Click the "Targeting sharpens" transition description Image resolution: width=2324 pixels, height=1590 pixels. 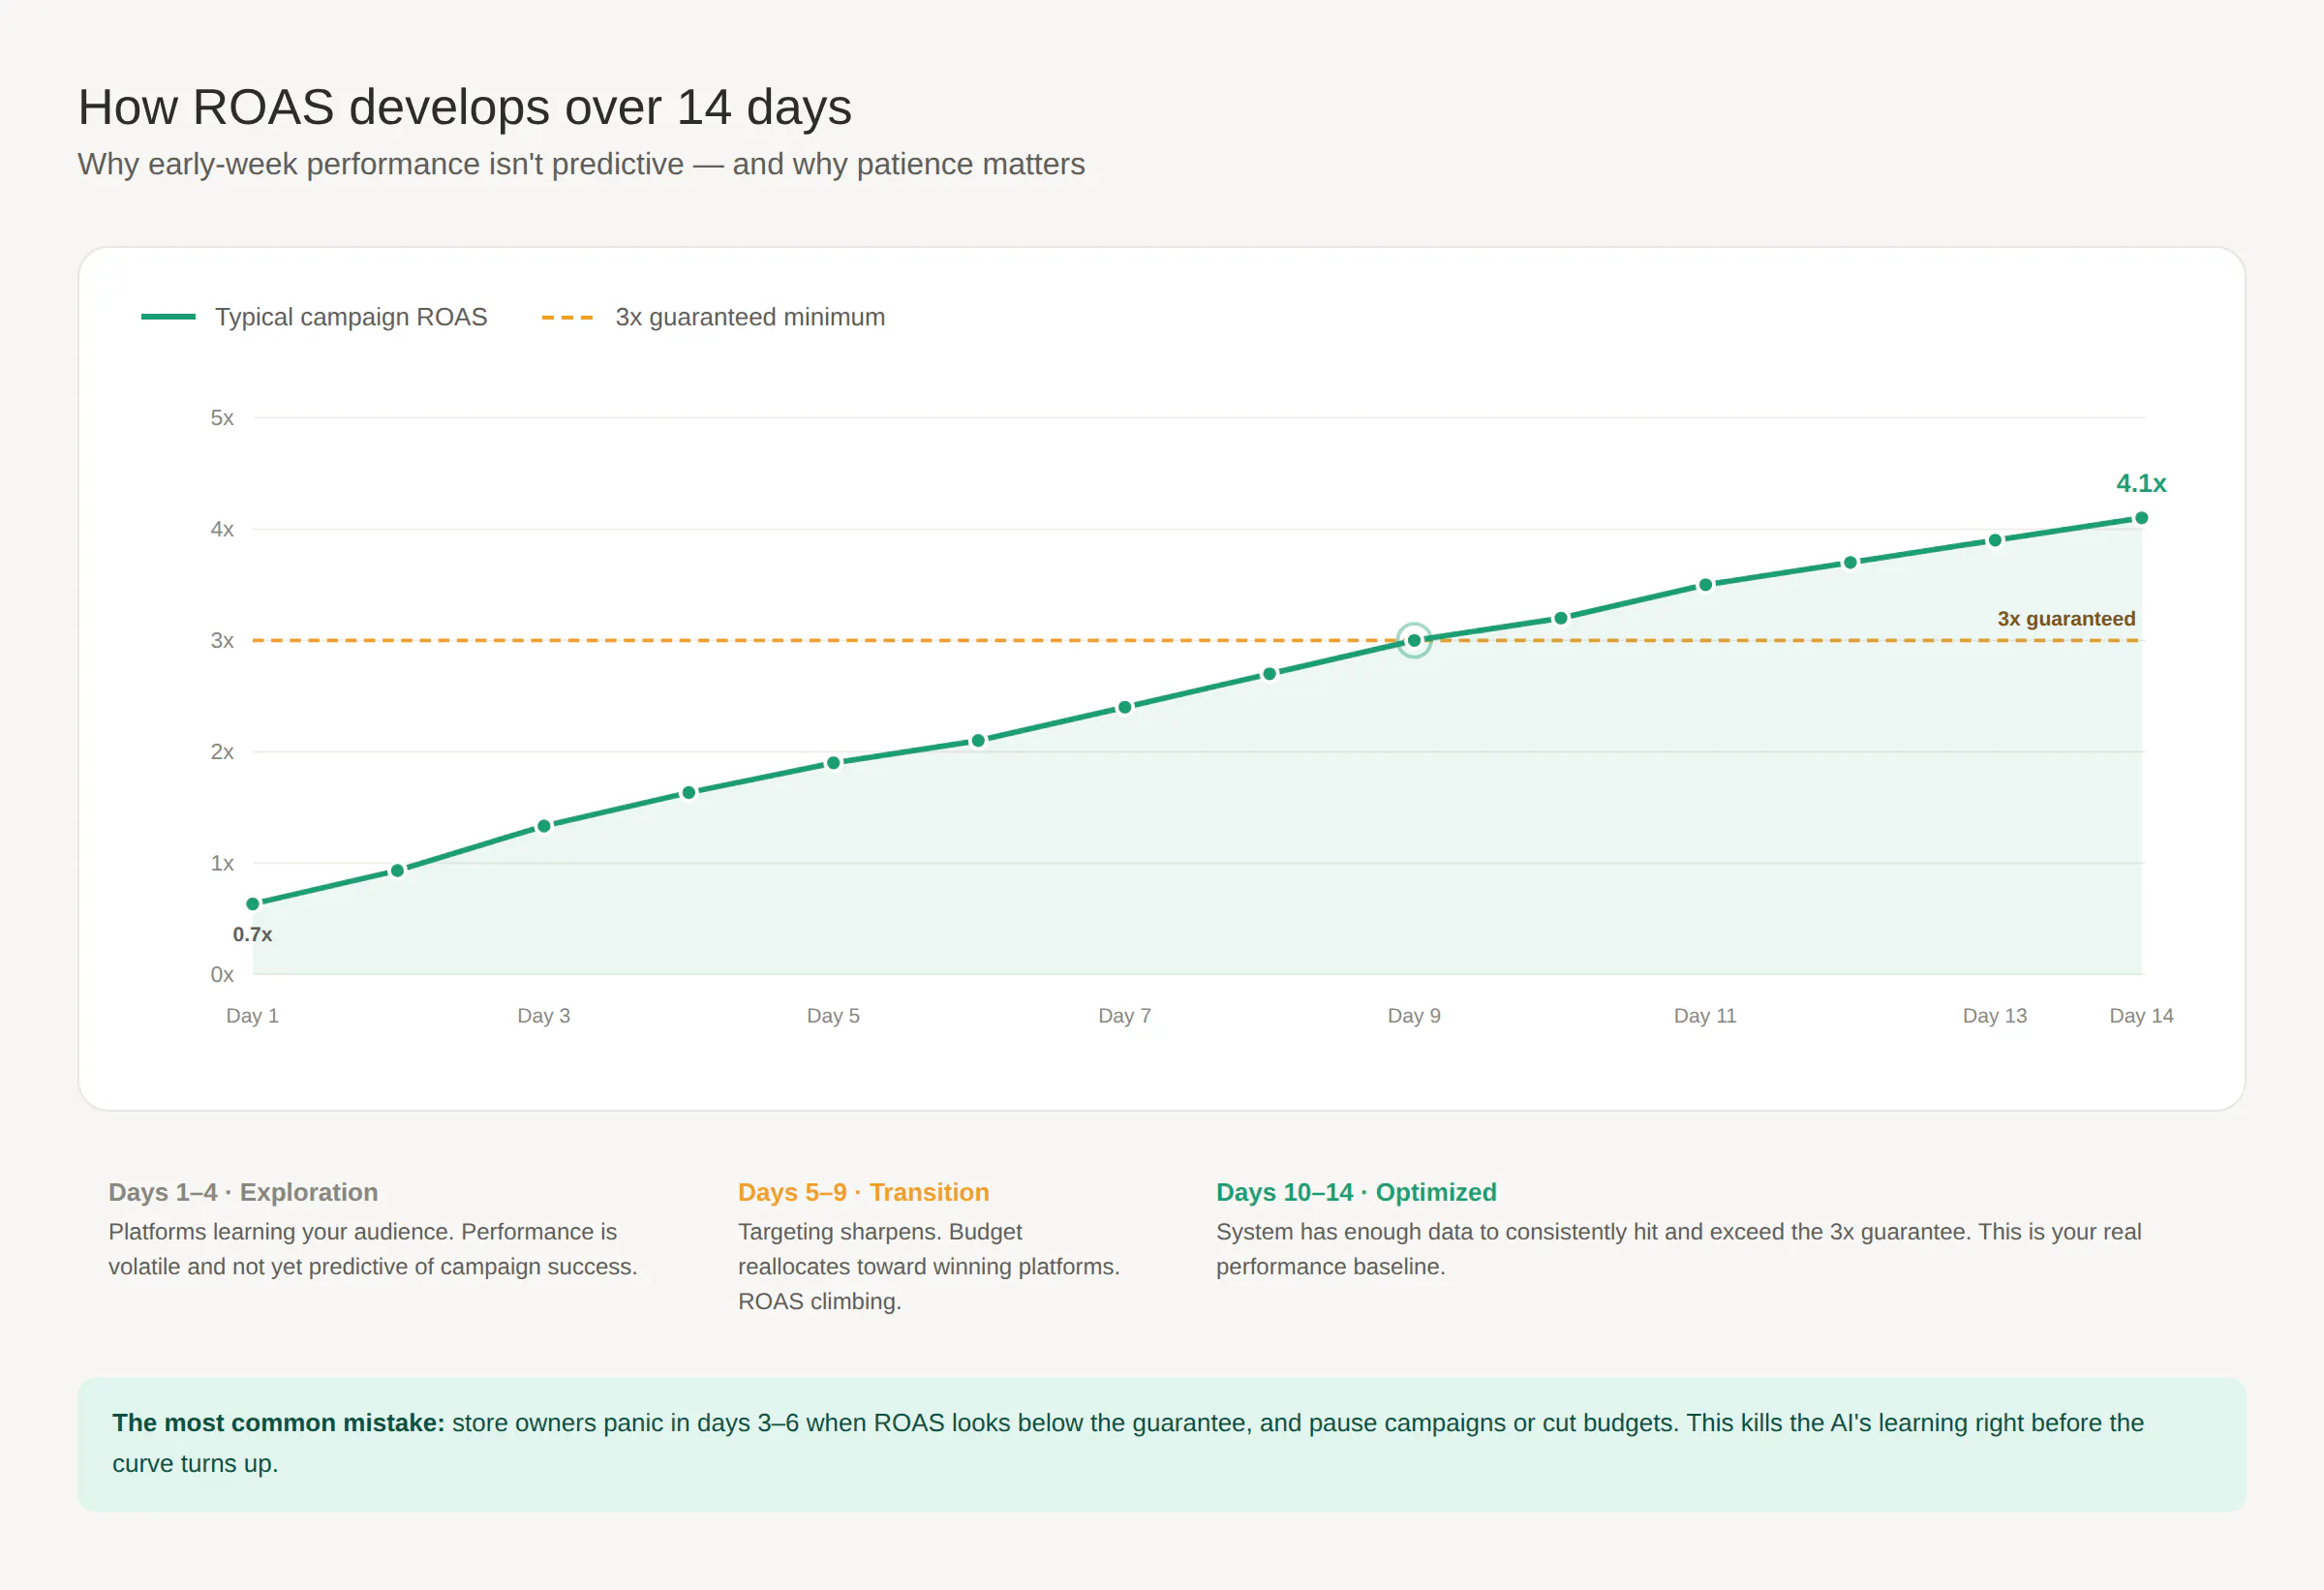click(x=929, y=1266)
